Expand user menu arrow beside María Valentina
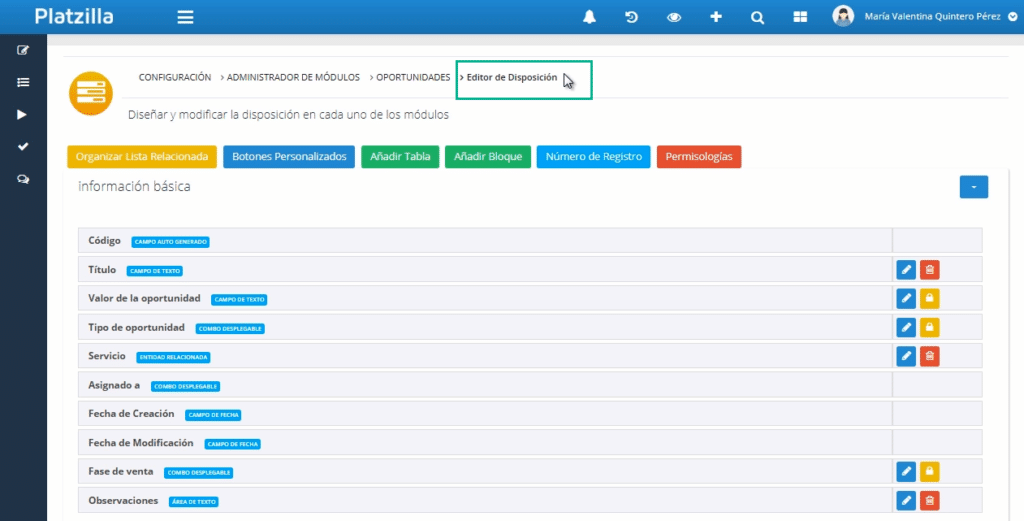Image resolution: width=1024 pixels, height=521 pixels. pos(1012,17)
